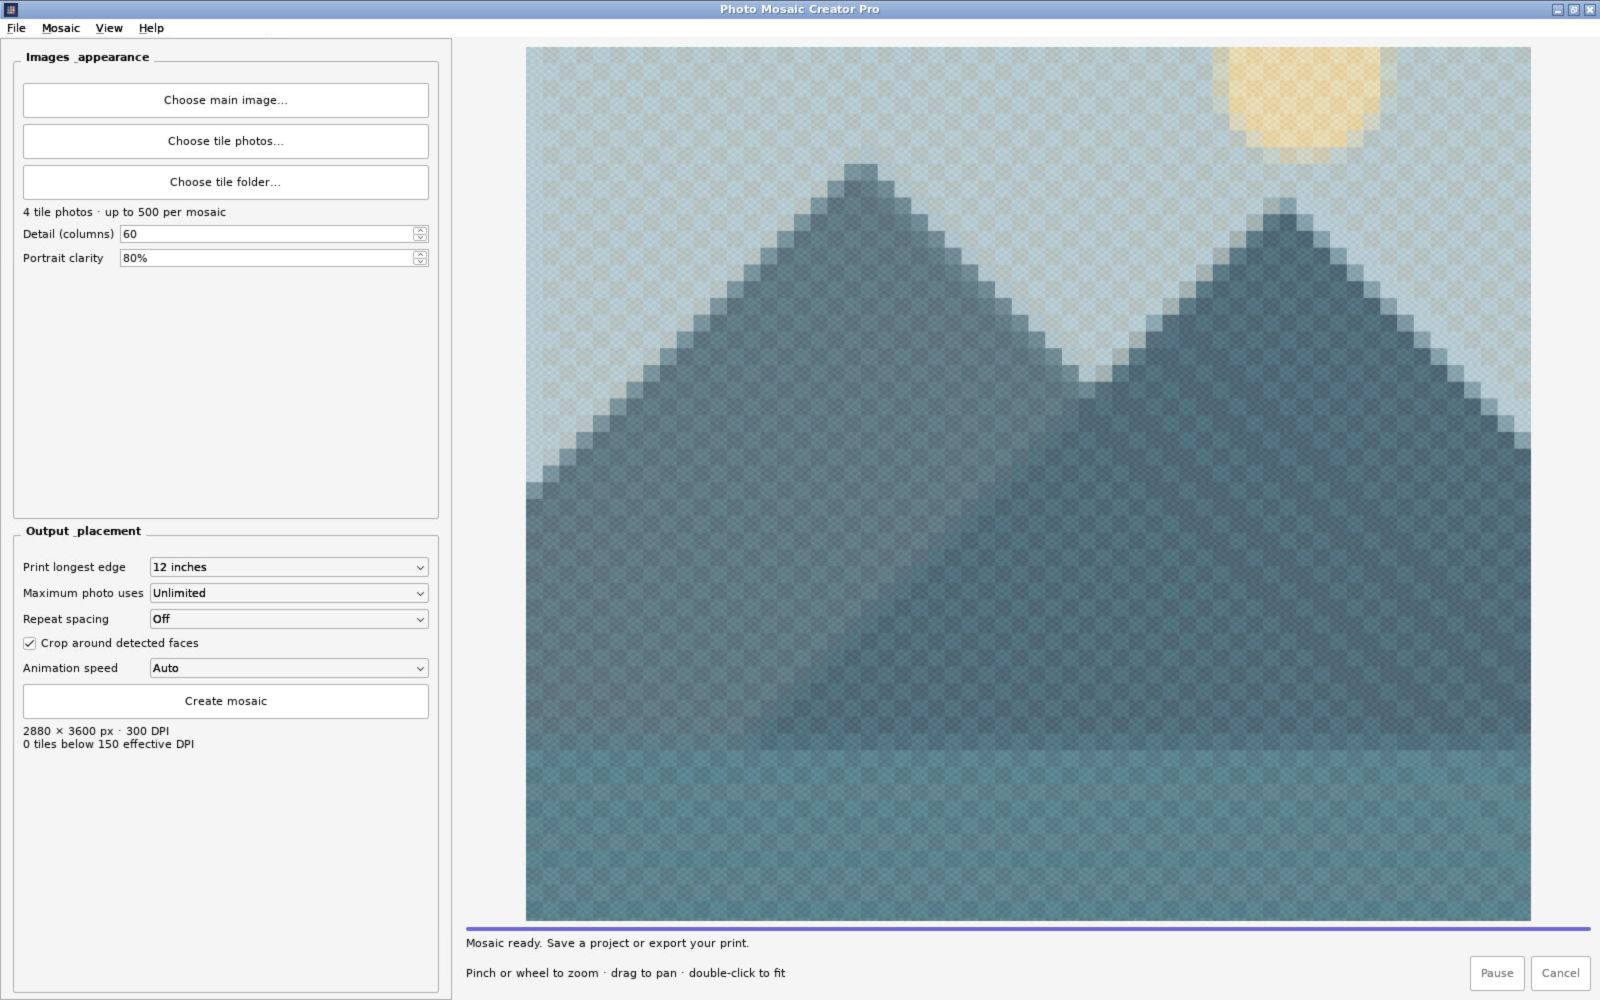
Task: Open the Print longest edge dropdown
Action: pyautogui.click(x=289, y=567)
